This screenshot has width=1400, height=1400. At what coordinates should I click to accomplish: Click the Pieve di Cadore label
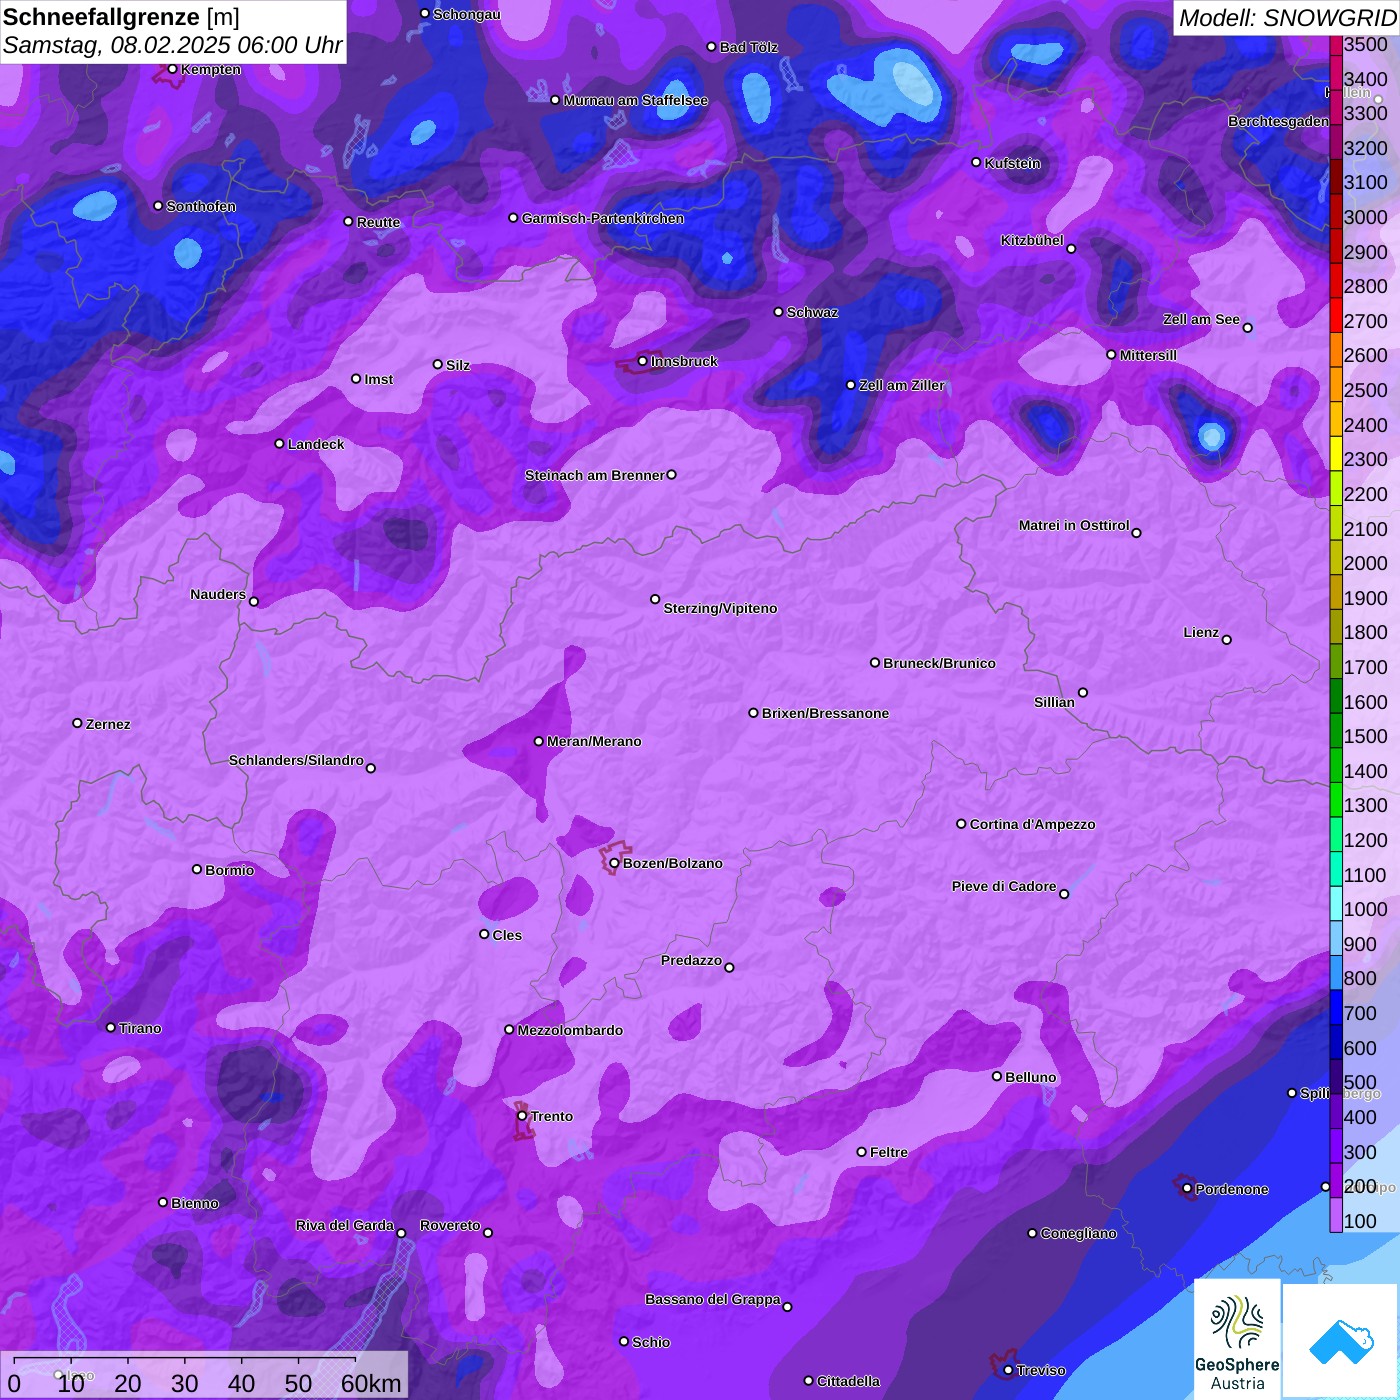coord(1004,886)
